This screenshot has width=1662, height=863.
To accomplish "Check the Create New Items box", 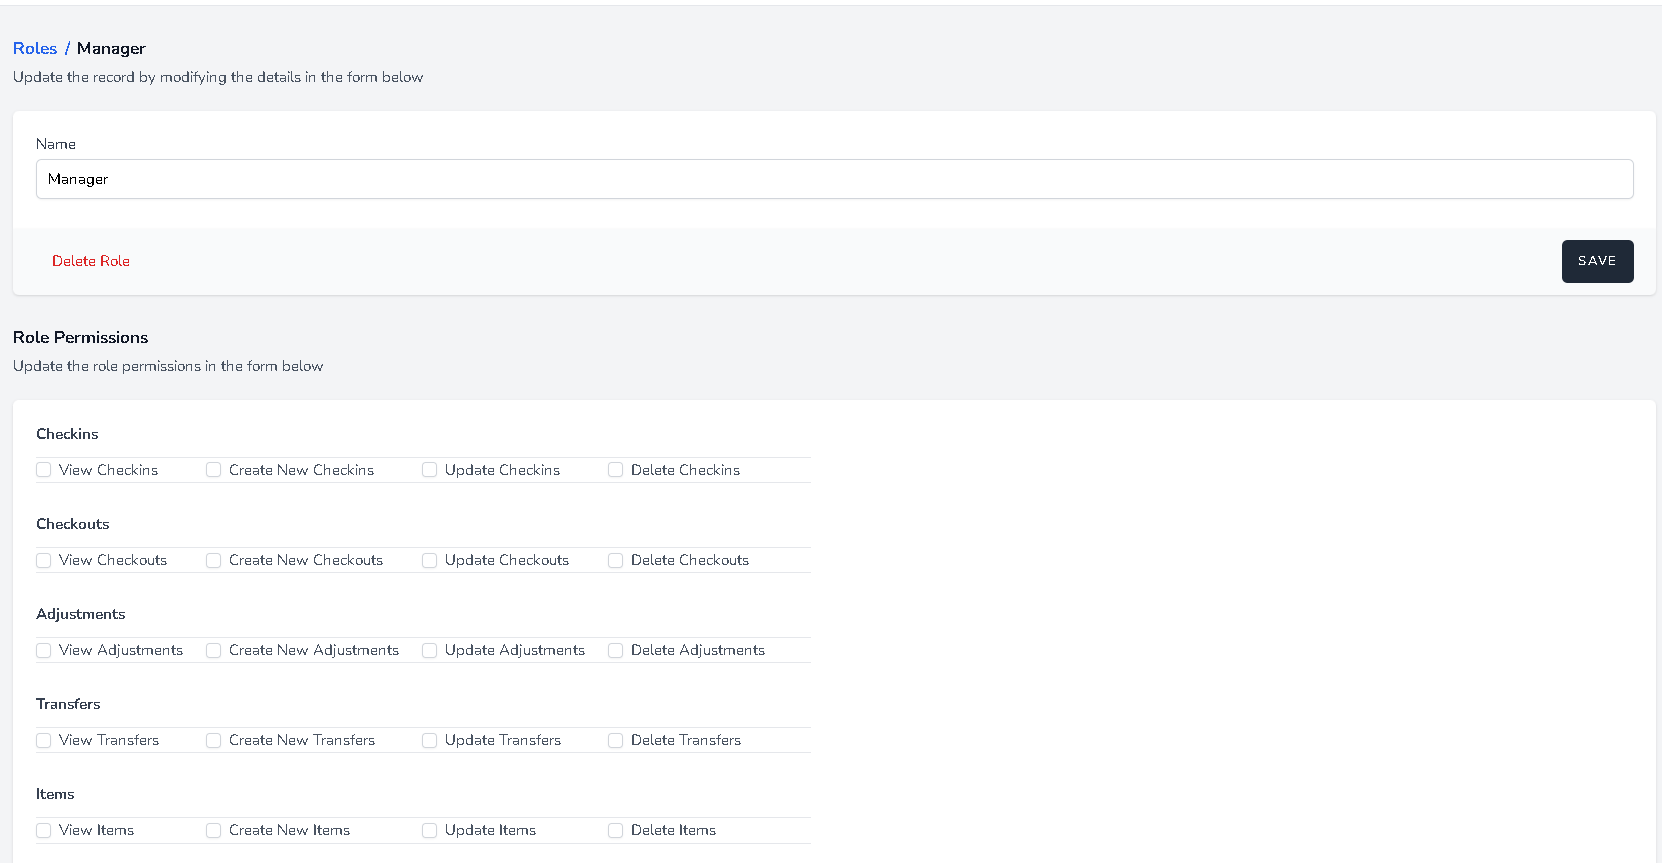I will [x=214, y=830].
